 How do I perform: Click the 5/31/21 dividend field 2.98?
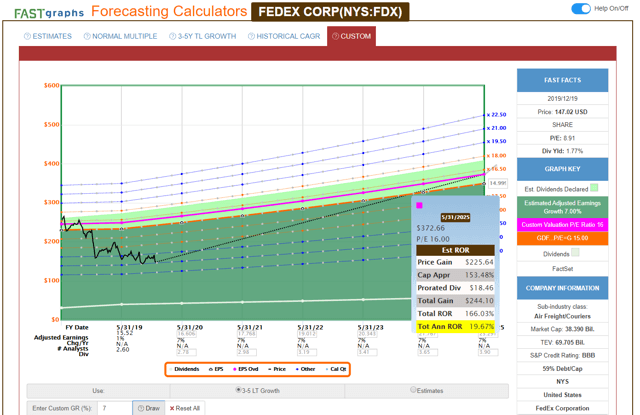tap(247, 352)
